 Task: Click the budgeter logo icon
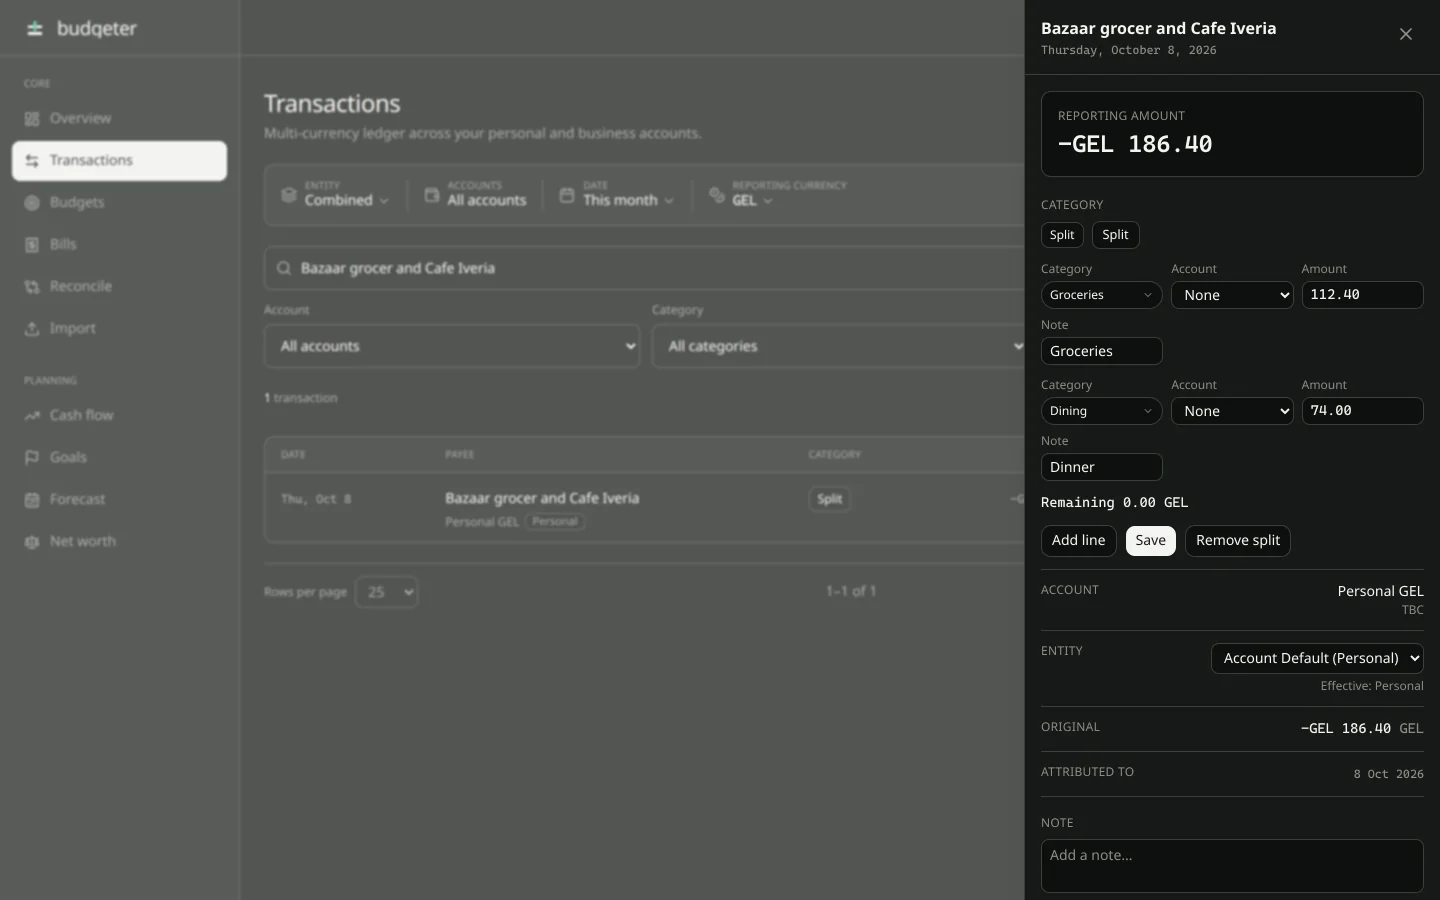tap(35, 28)
